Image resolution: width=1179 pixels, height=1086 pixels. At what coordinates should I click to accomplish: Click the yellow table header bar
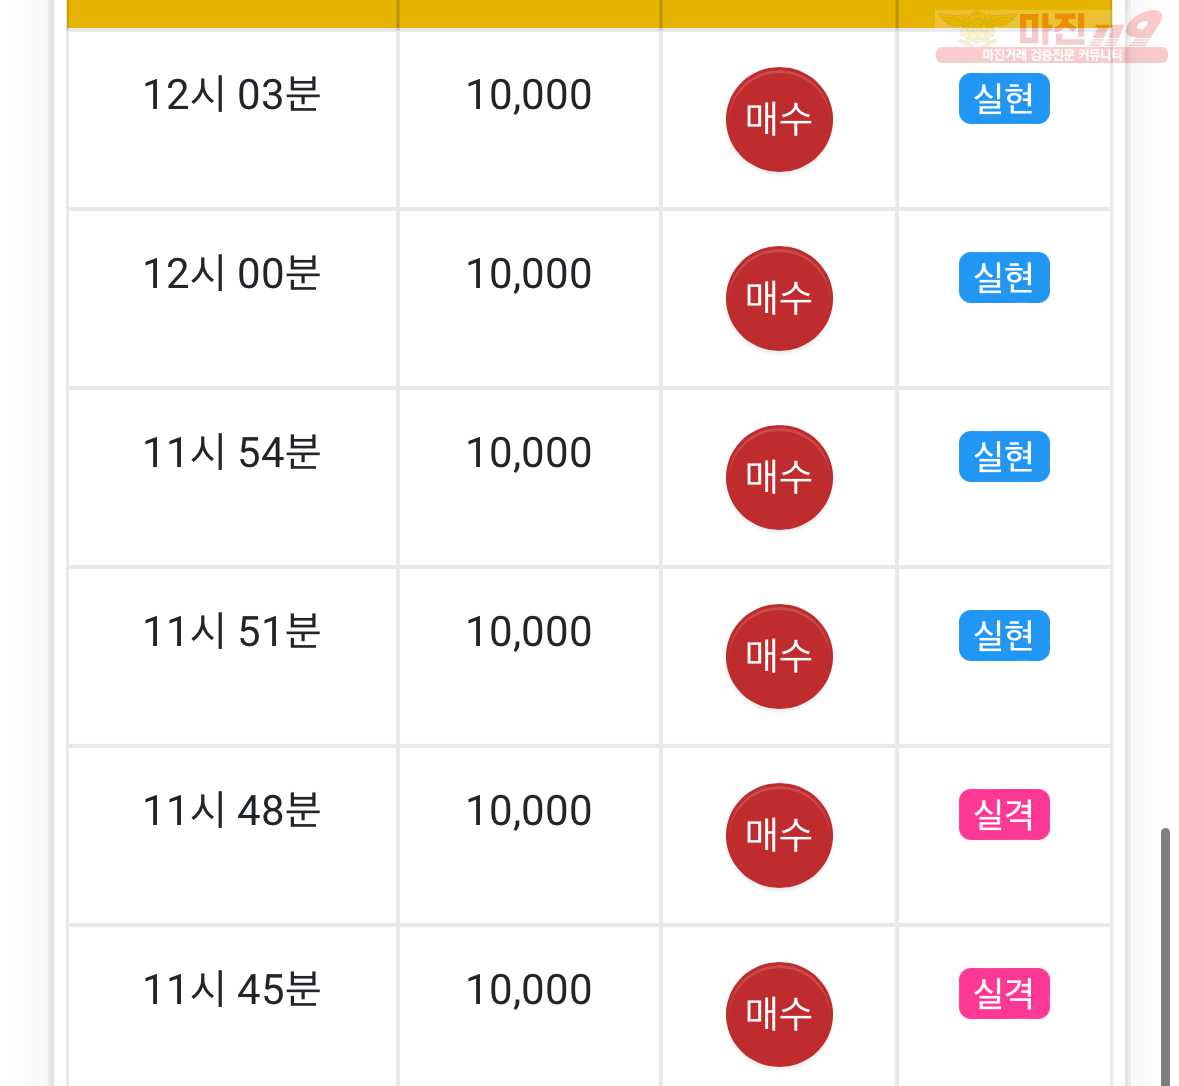click(590, 14)
